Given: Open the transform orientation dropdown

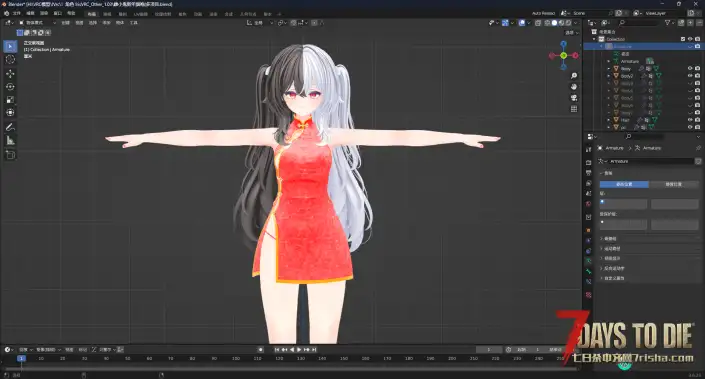Looking at the screenshot, I should tap(259, 22).
